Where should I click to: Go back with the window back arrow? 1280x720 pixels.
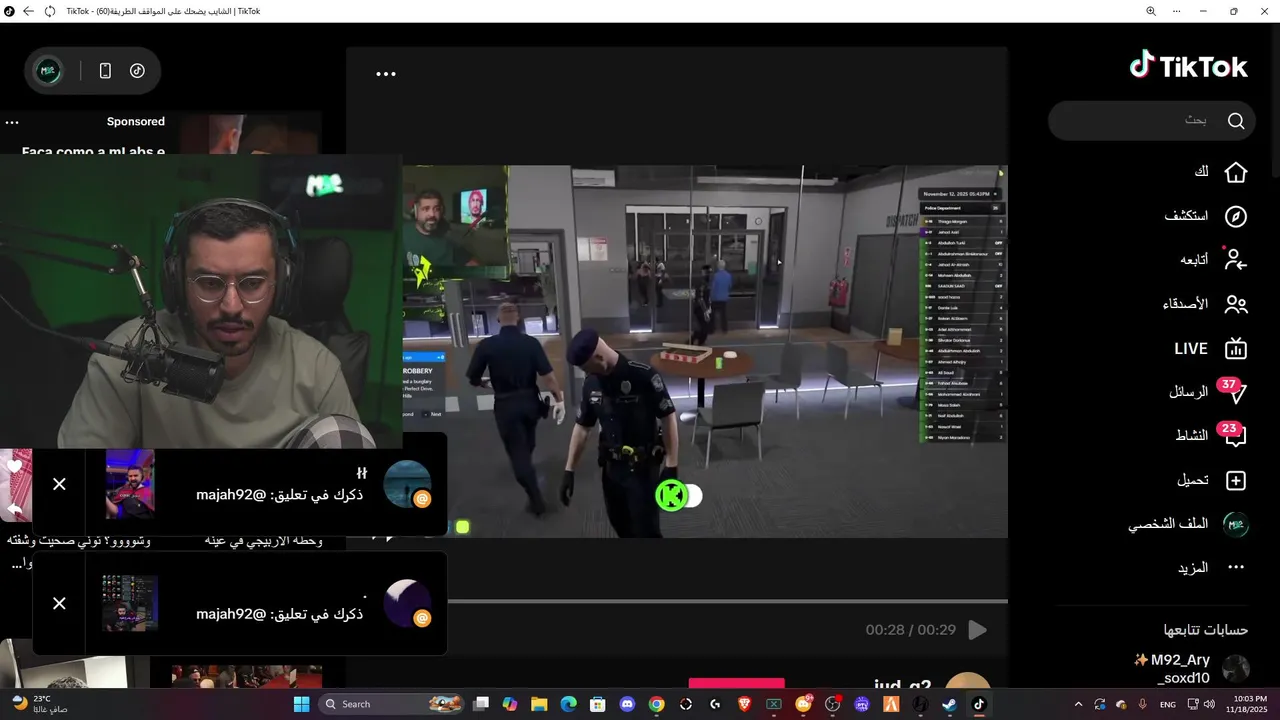(28, 11)
